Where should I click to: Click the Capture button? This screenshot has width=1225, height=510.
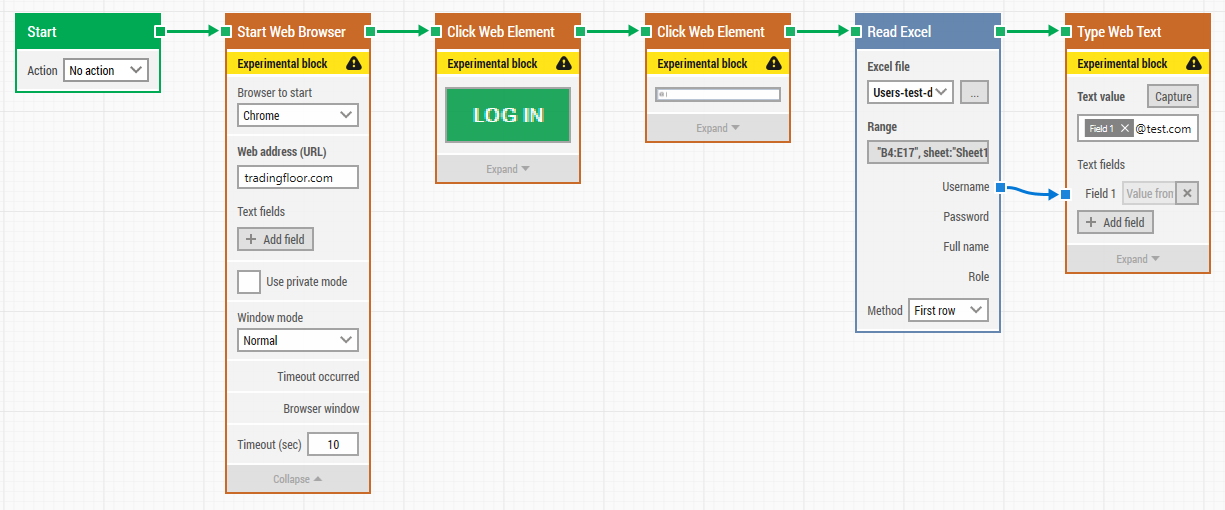(1173, 97)
